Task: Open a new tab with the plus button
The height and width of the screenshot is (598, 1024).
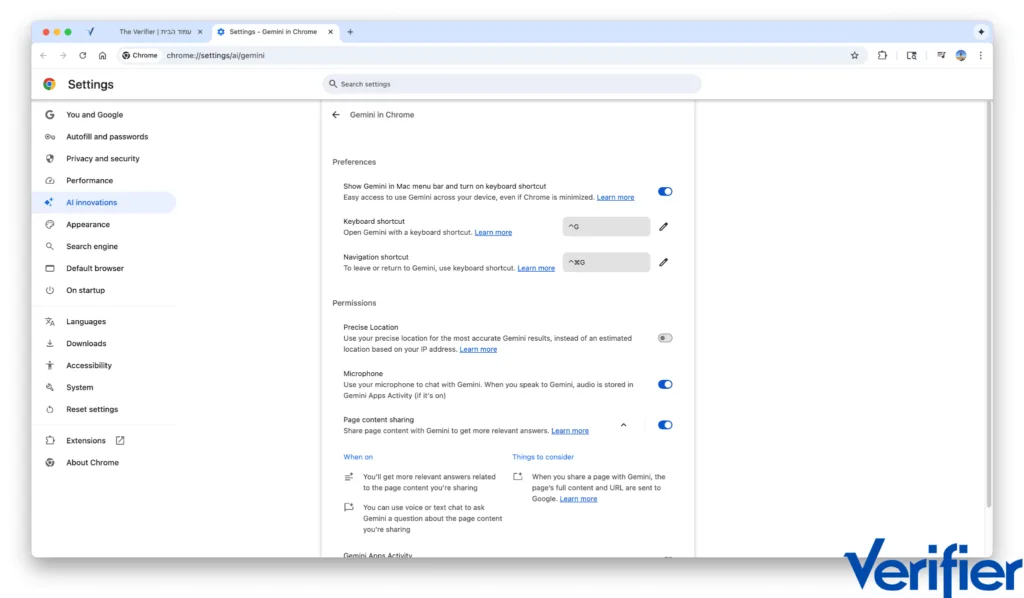Action: coord(350,31)
